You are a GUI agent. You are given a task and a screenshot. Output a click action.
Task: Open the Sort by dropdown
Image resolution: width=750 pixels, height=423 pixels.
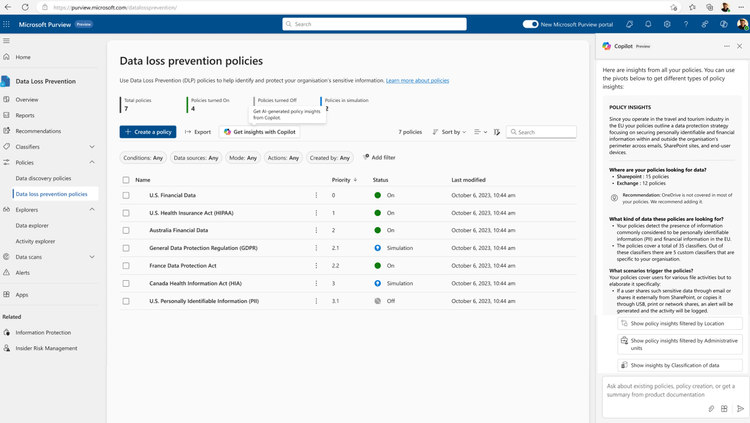click(449, 132)
